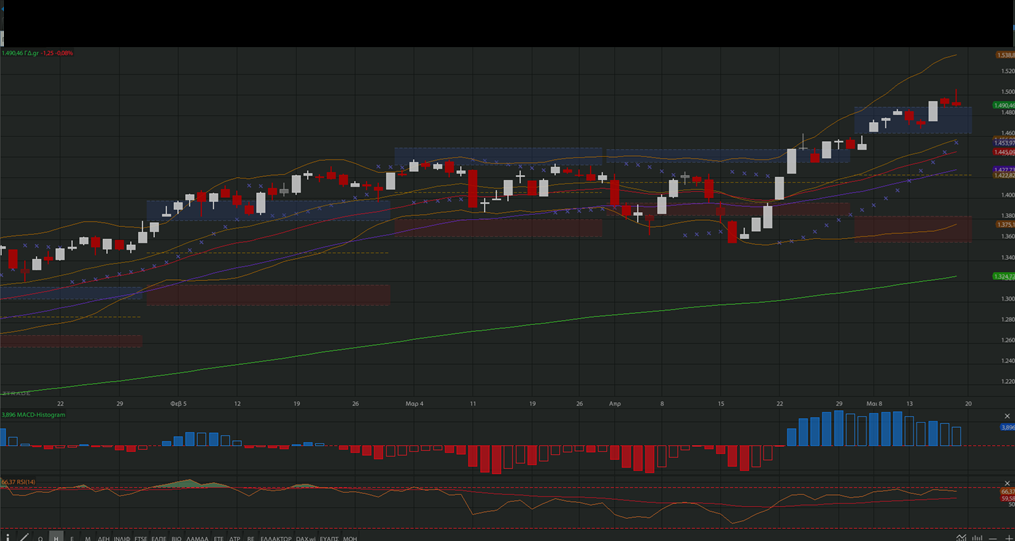Viewport: 1015px width, 541px height.
Task: Open the ΛΑΜΔΑ symbol tab
Action: click(197, 538)
